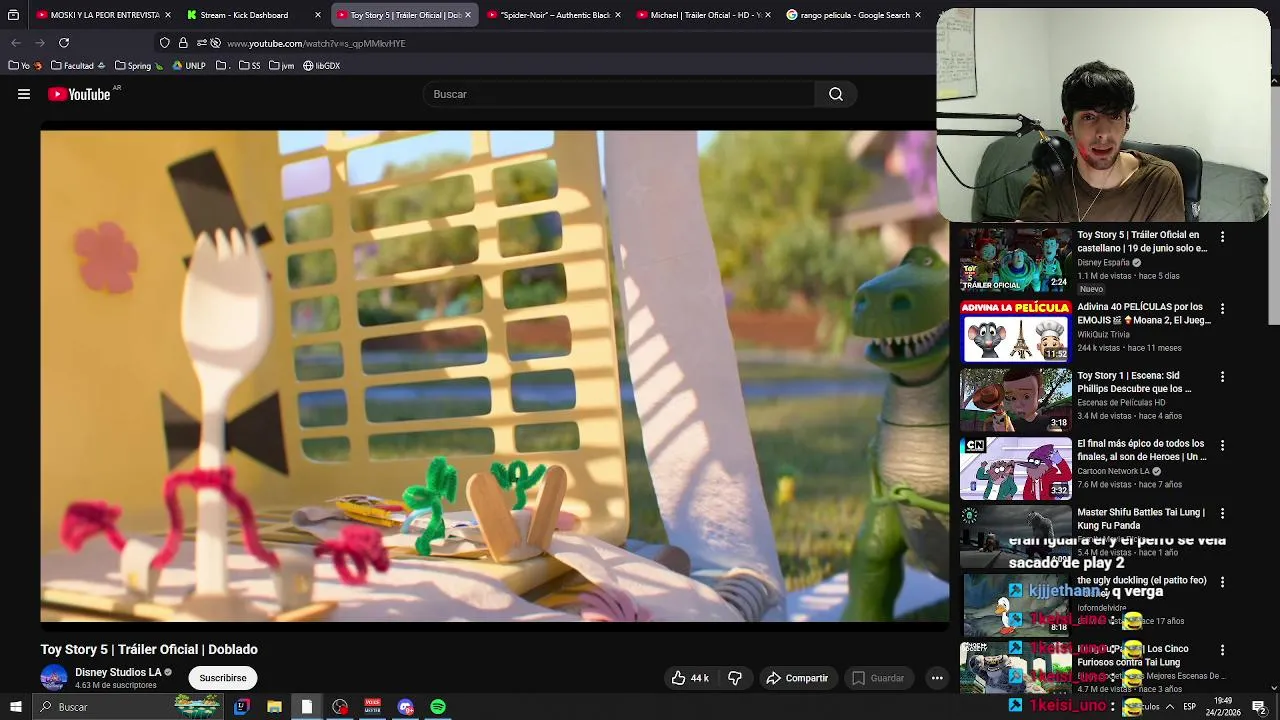
Task: Expand hidden system tray icons
Action: point(1169,707)
